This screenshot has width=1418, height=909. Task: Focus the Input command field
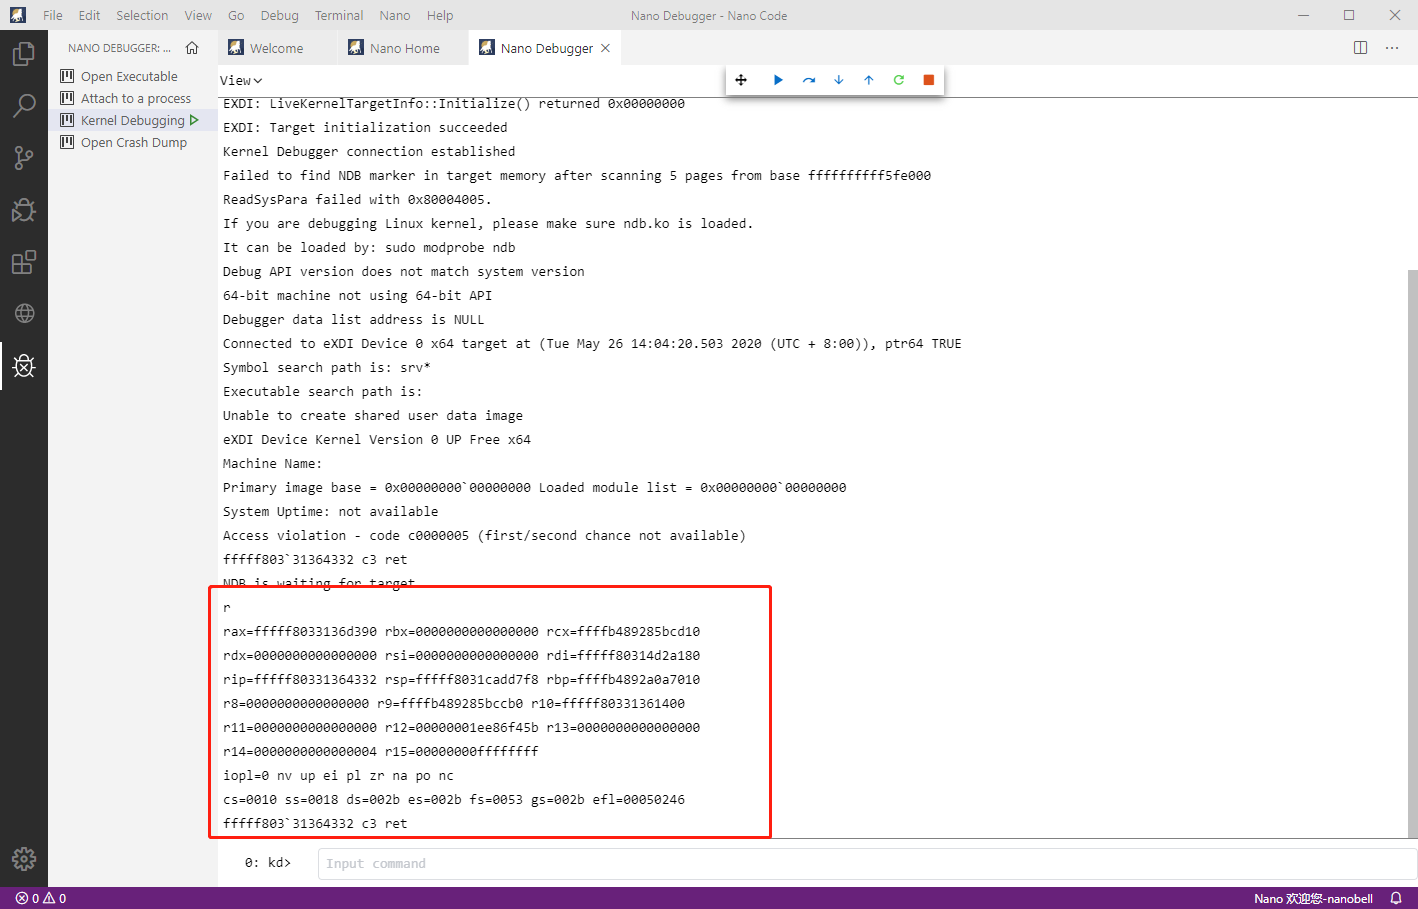coord(867,863)
